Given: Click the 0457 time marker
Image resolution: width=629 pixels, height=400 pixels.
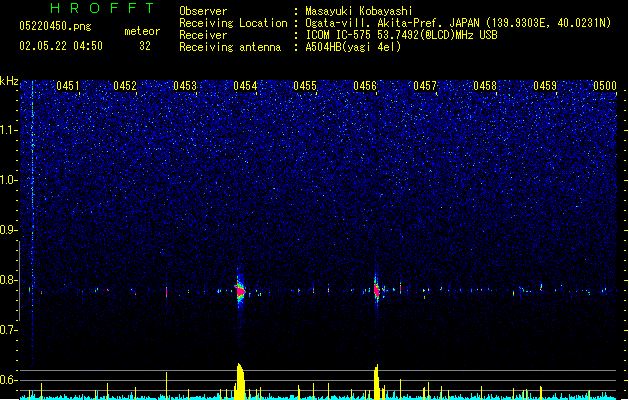Looking at the screenshot, I should (x=425, y=86).
